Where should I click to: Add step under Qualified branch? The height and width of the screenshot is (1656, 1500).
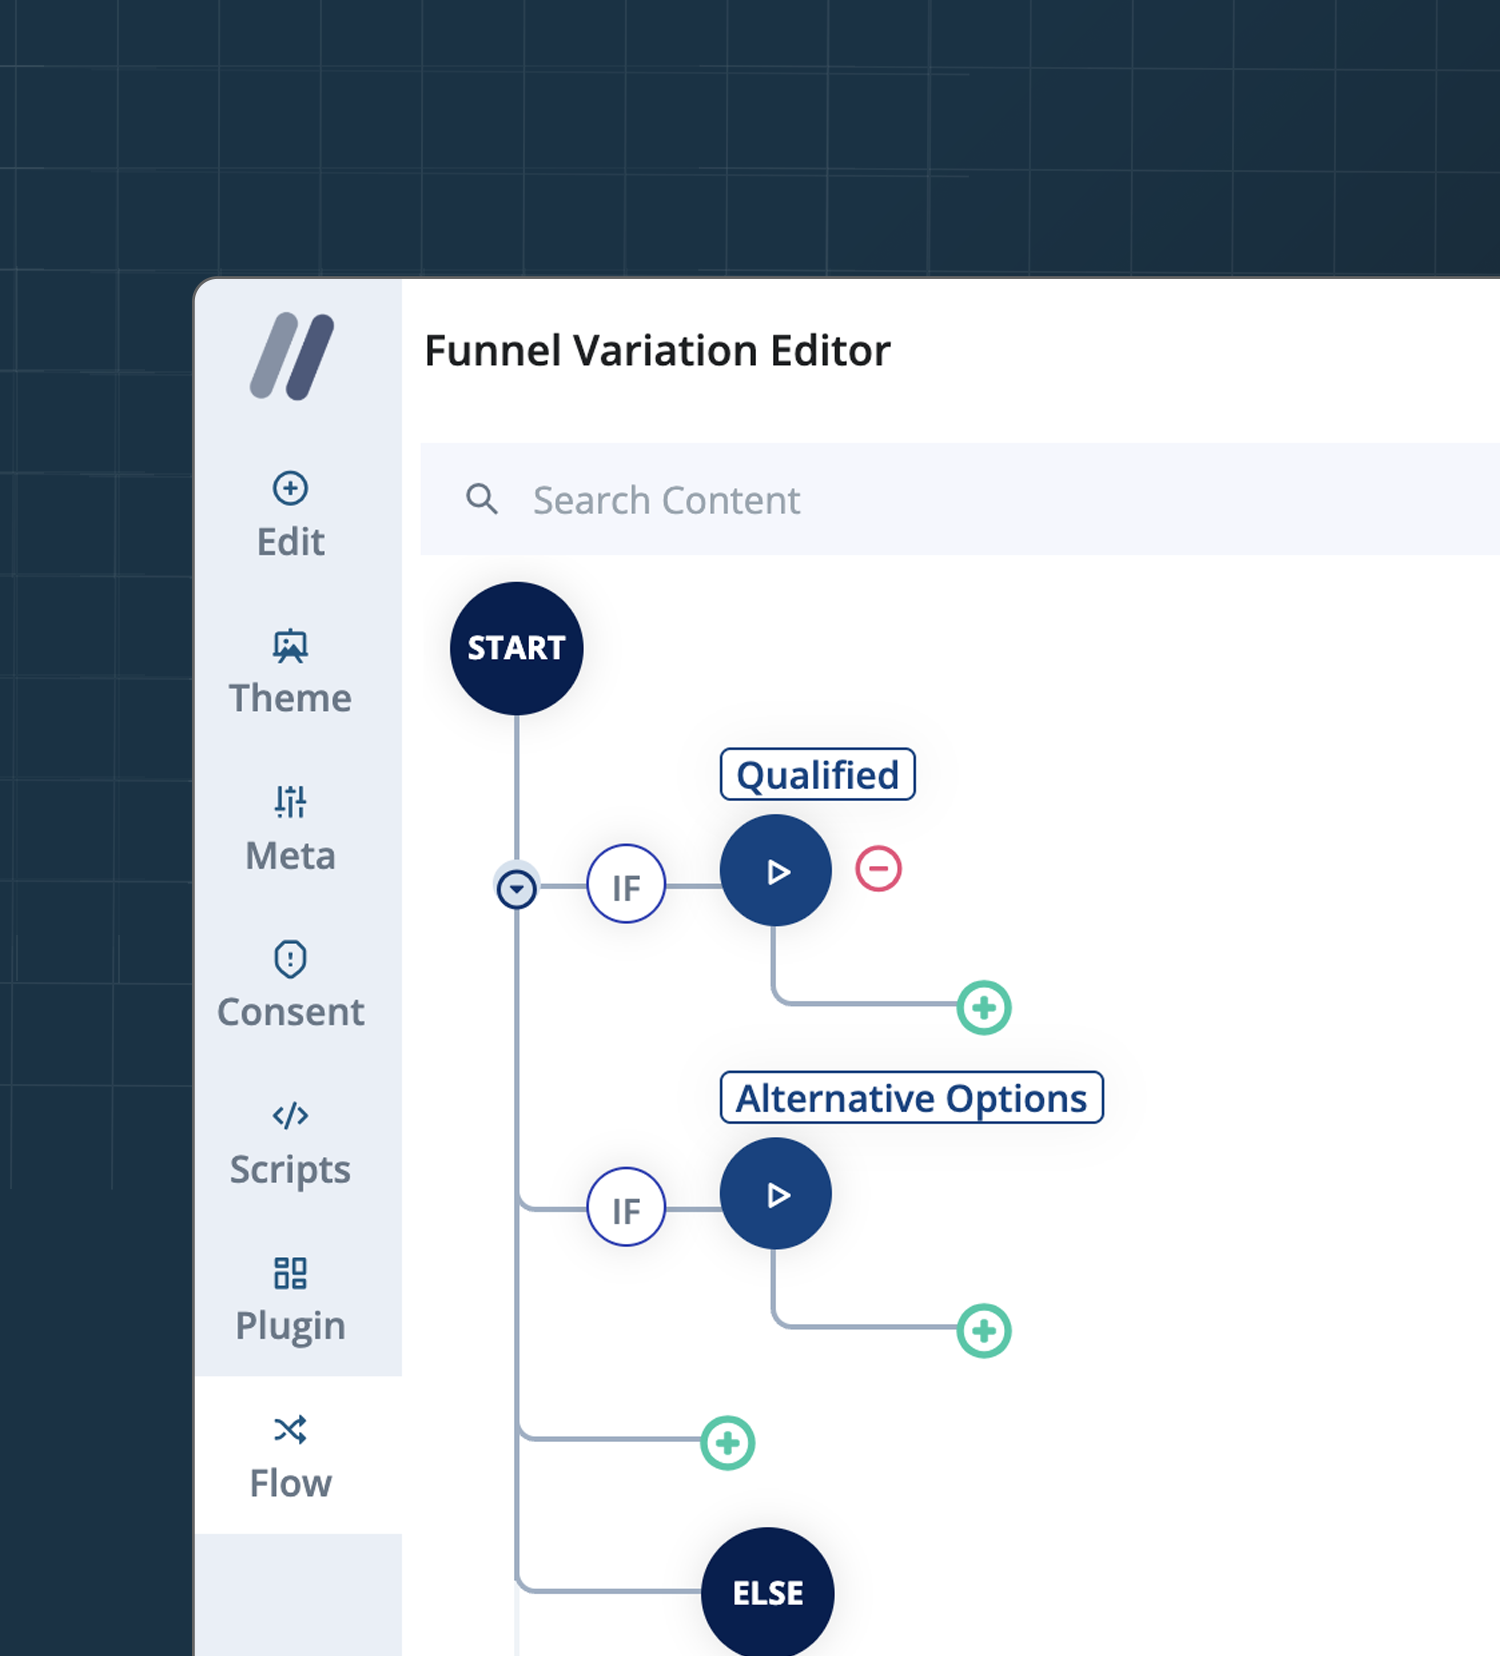(x=983, y=1008)
